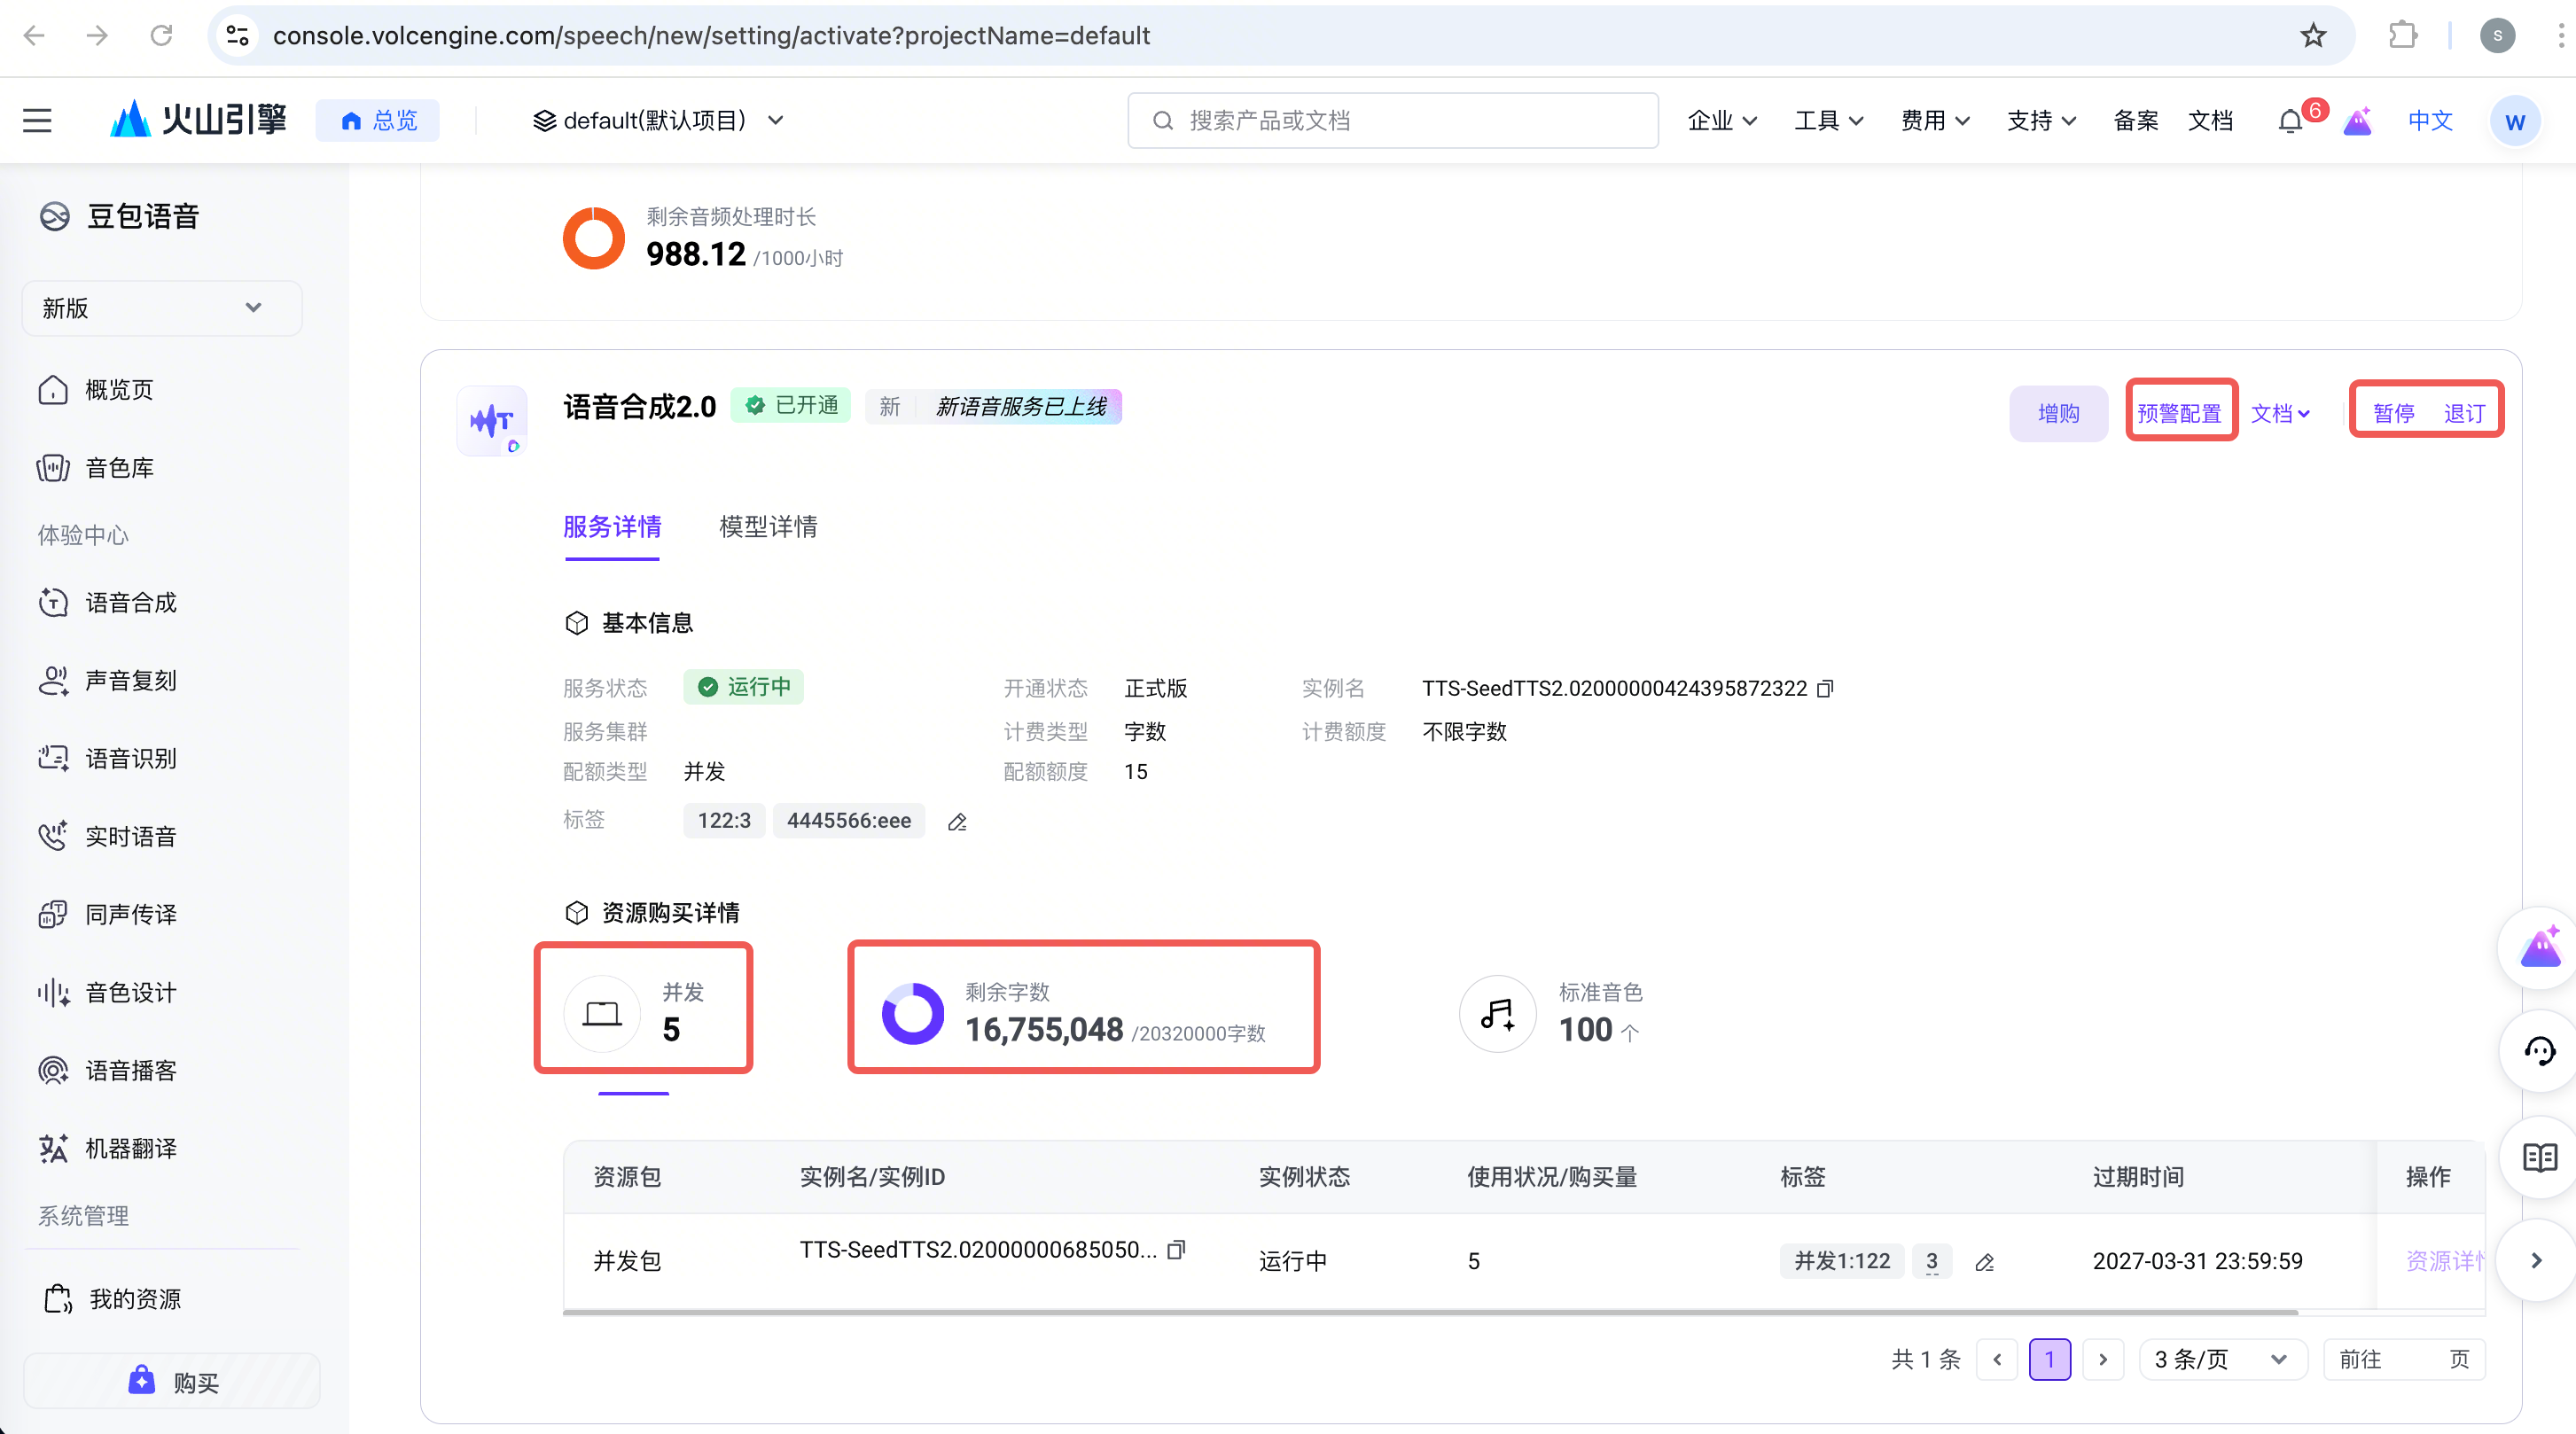Go forward in browser history
The height and width of the screenshot is (1434, 2576).
(97, 36)
